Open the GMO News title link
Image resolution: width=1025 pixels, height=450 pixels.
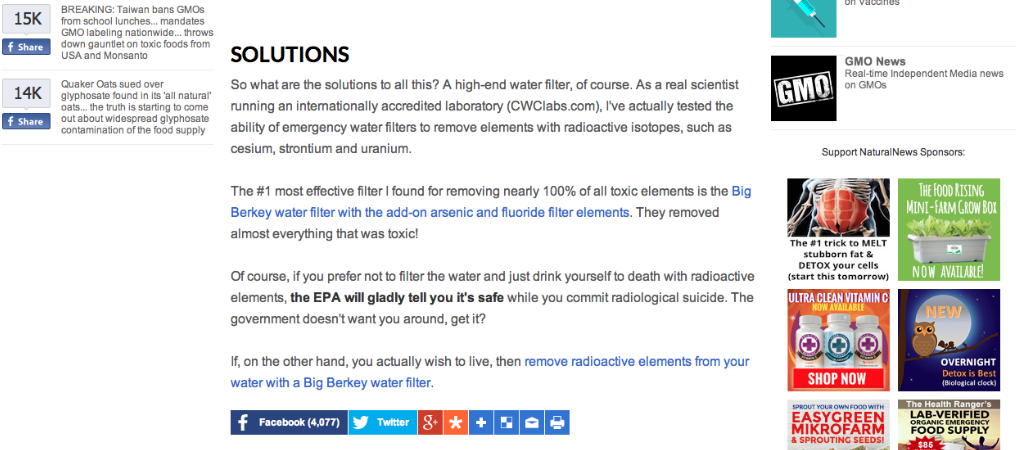[875, 62]
